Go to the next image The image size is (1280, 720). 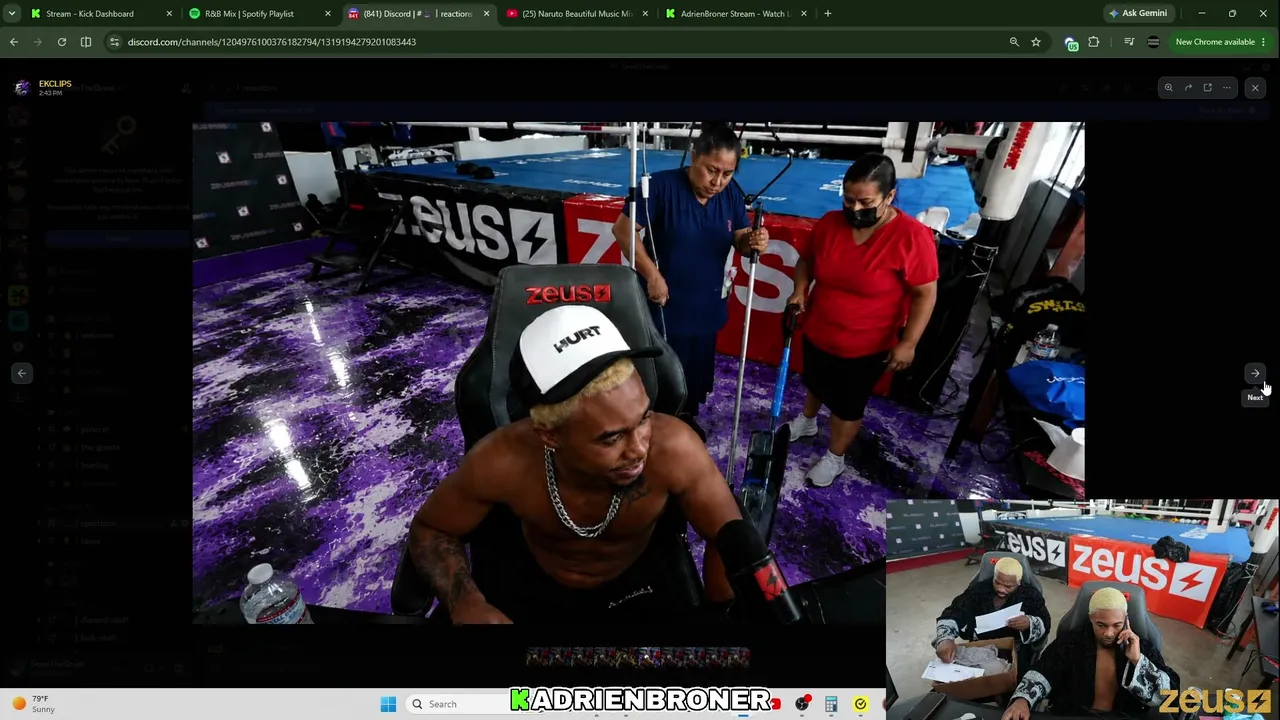(x=1255, y=373)
